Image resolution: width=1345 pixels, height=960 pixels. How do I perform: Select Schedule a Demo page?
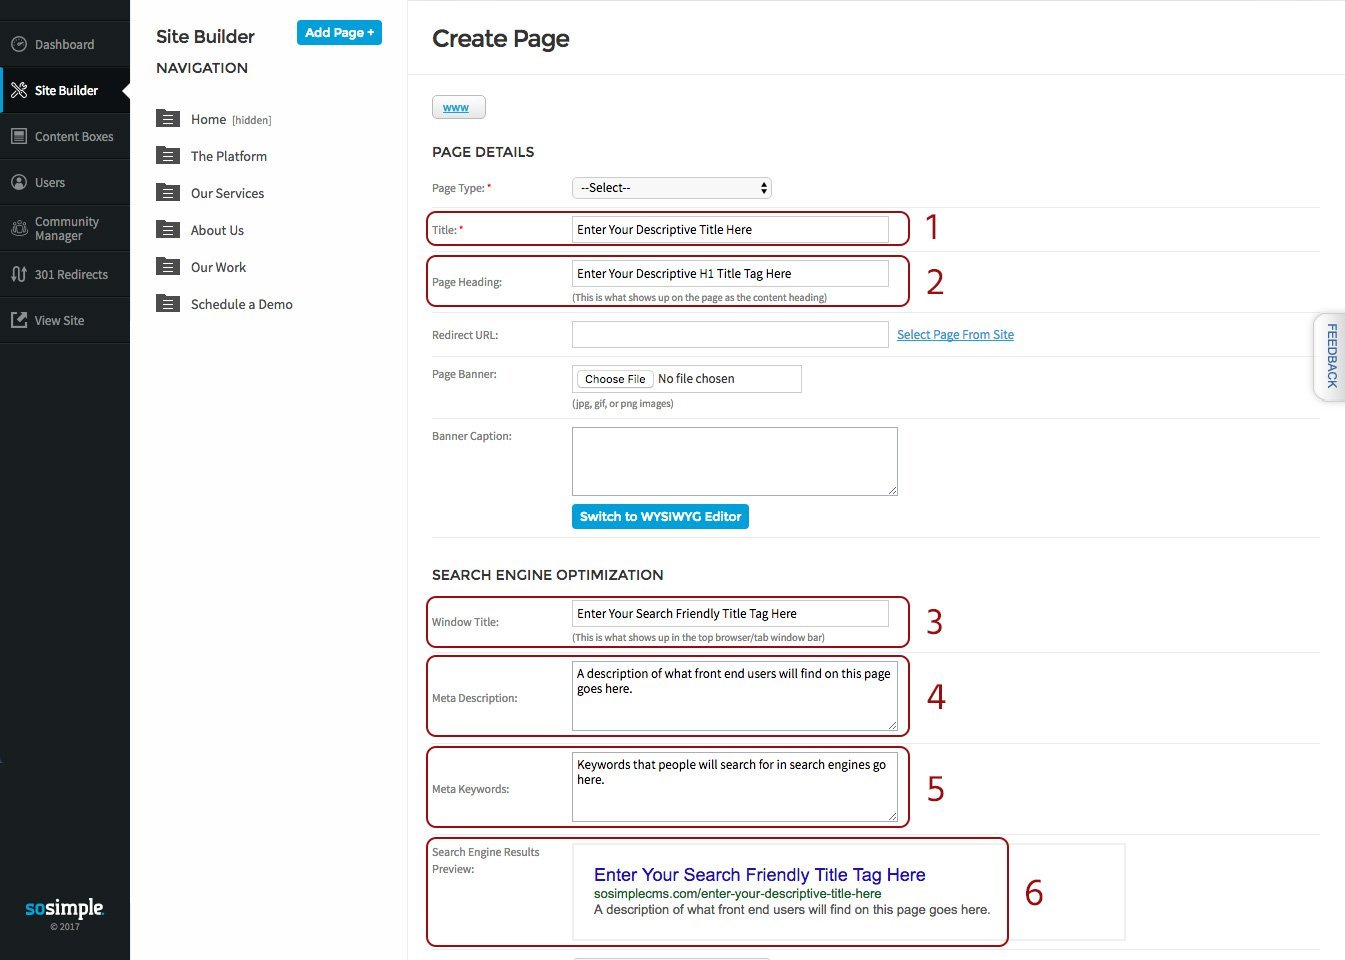tap(242, 304)
